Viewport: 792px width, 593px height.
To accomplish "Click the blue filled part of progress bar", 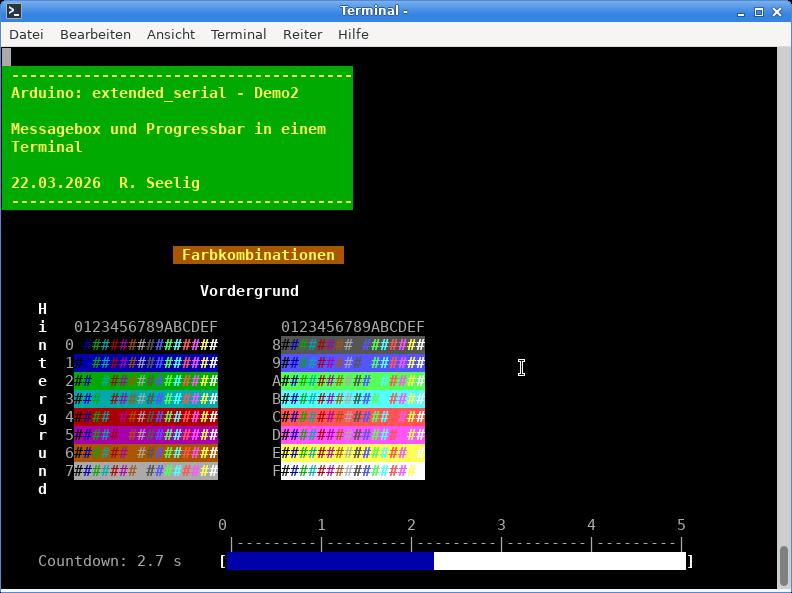I will pyautogui.click(x=330, y=561).
